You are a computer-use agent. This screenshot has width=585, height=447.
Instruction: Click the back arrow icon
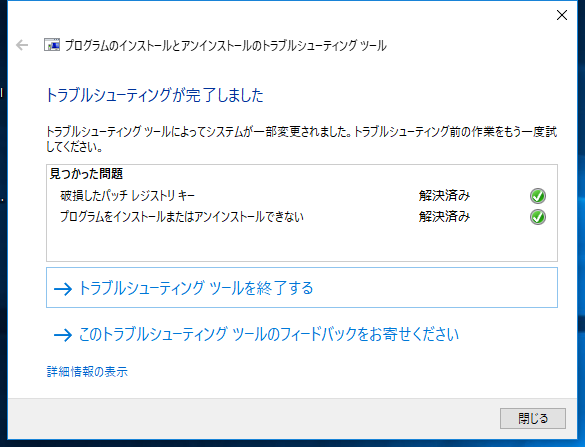(x=22, y=45)
